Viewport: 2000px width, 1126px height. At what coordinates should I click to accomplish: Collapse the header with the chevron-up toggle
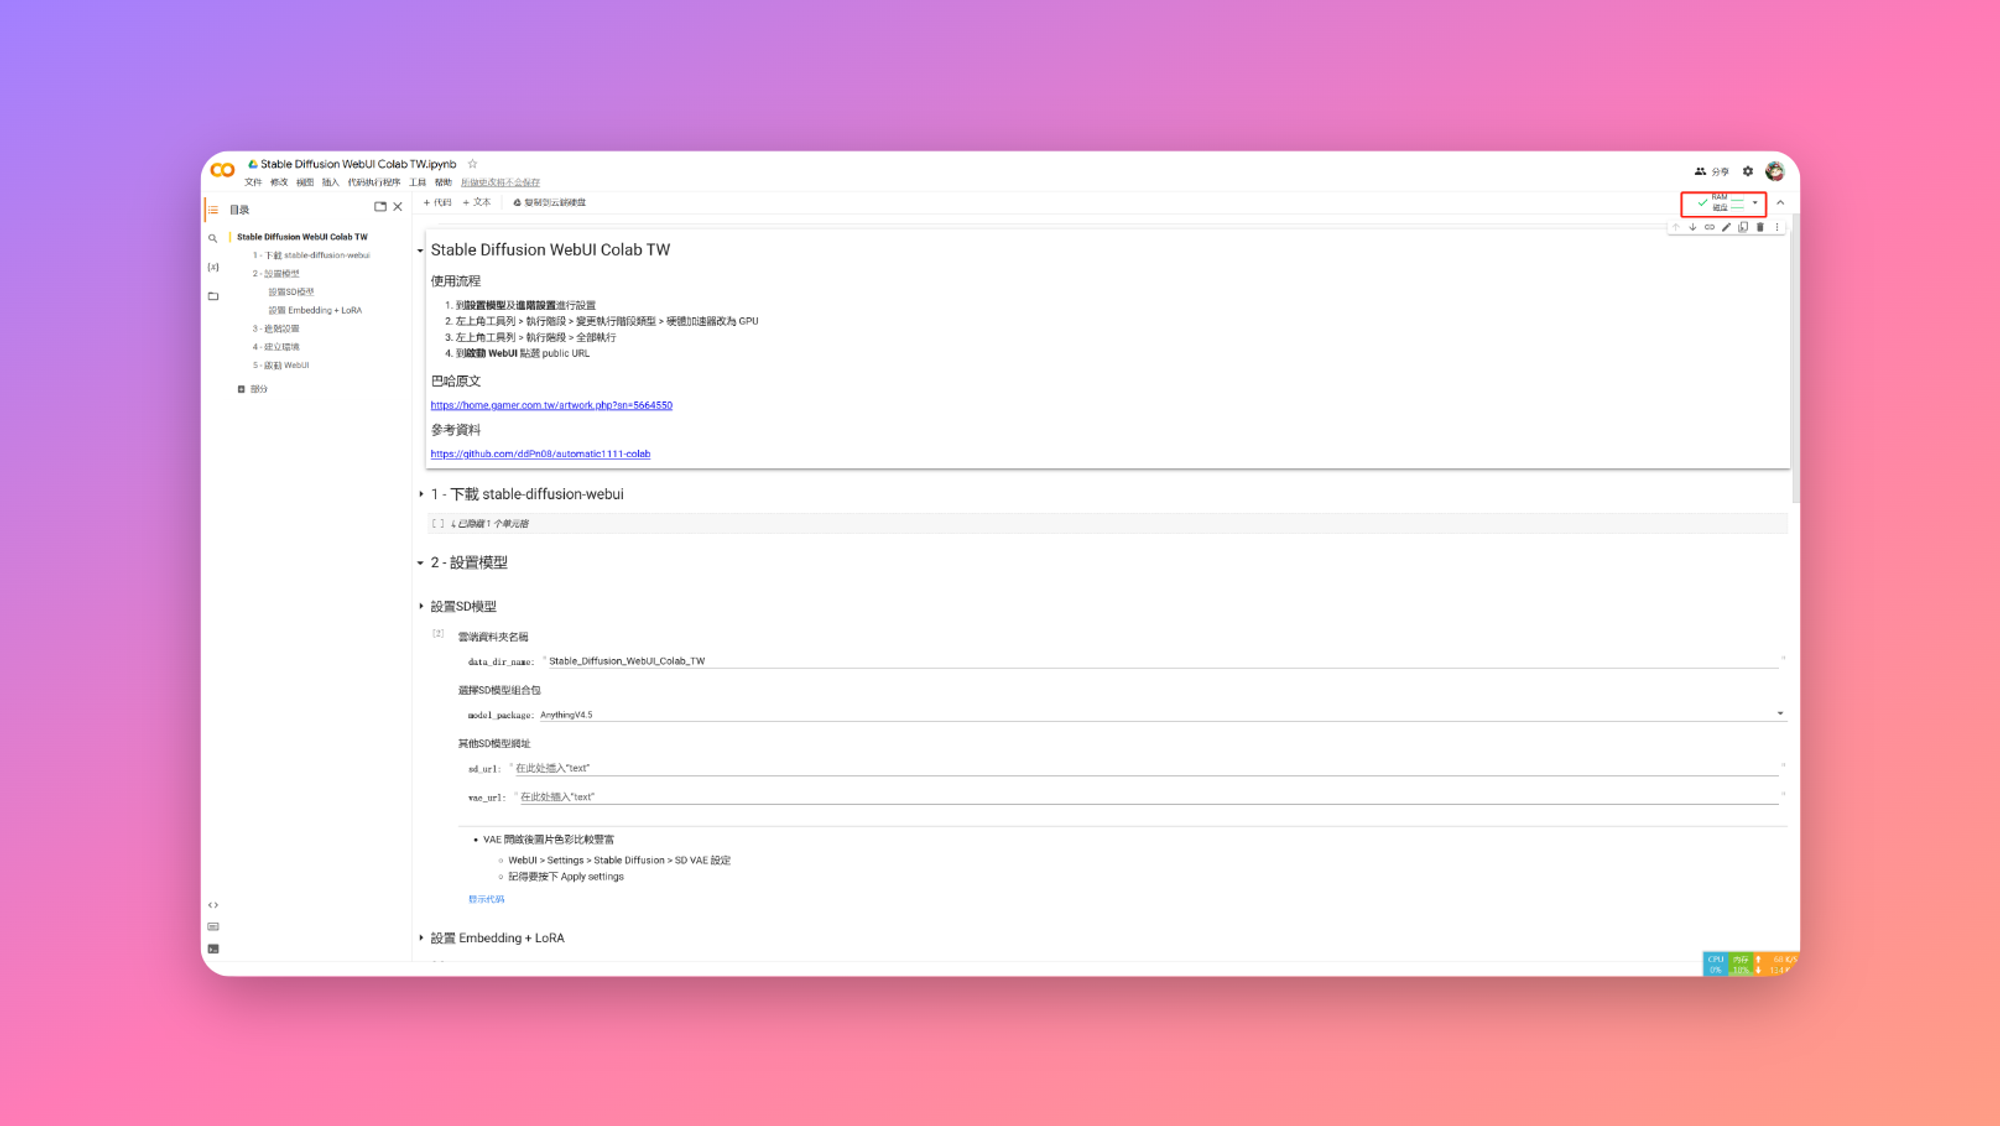[x=1780, y=203]
